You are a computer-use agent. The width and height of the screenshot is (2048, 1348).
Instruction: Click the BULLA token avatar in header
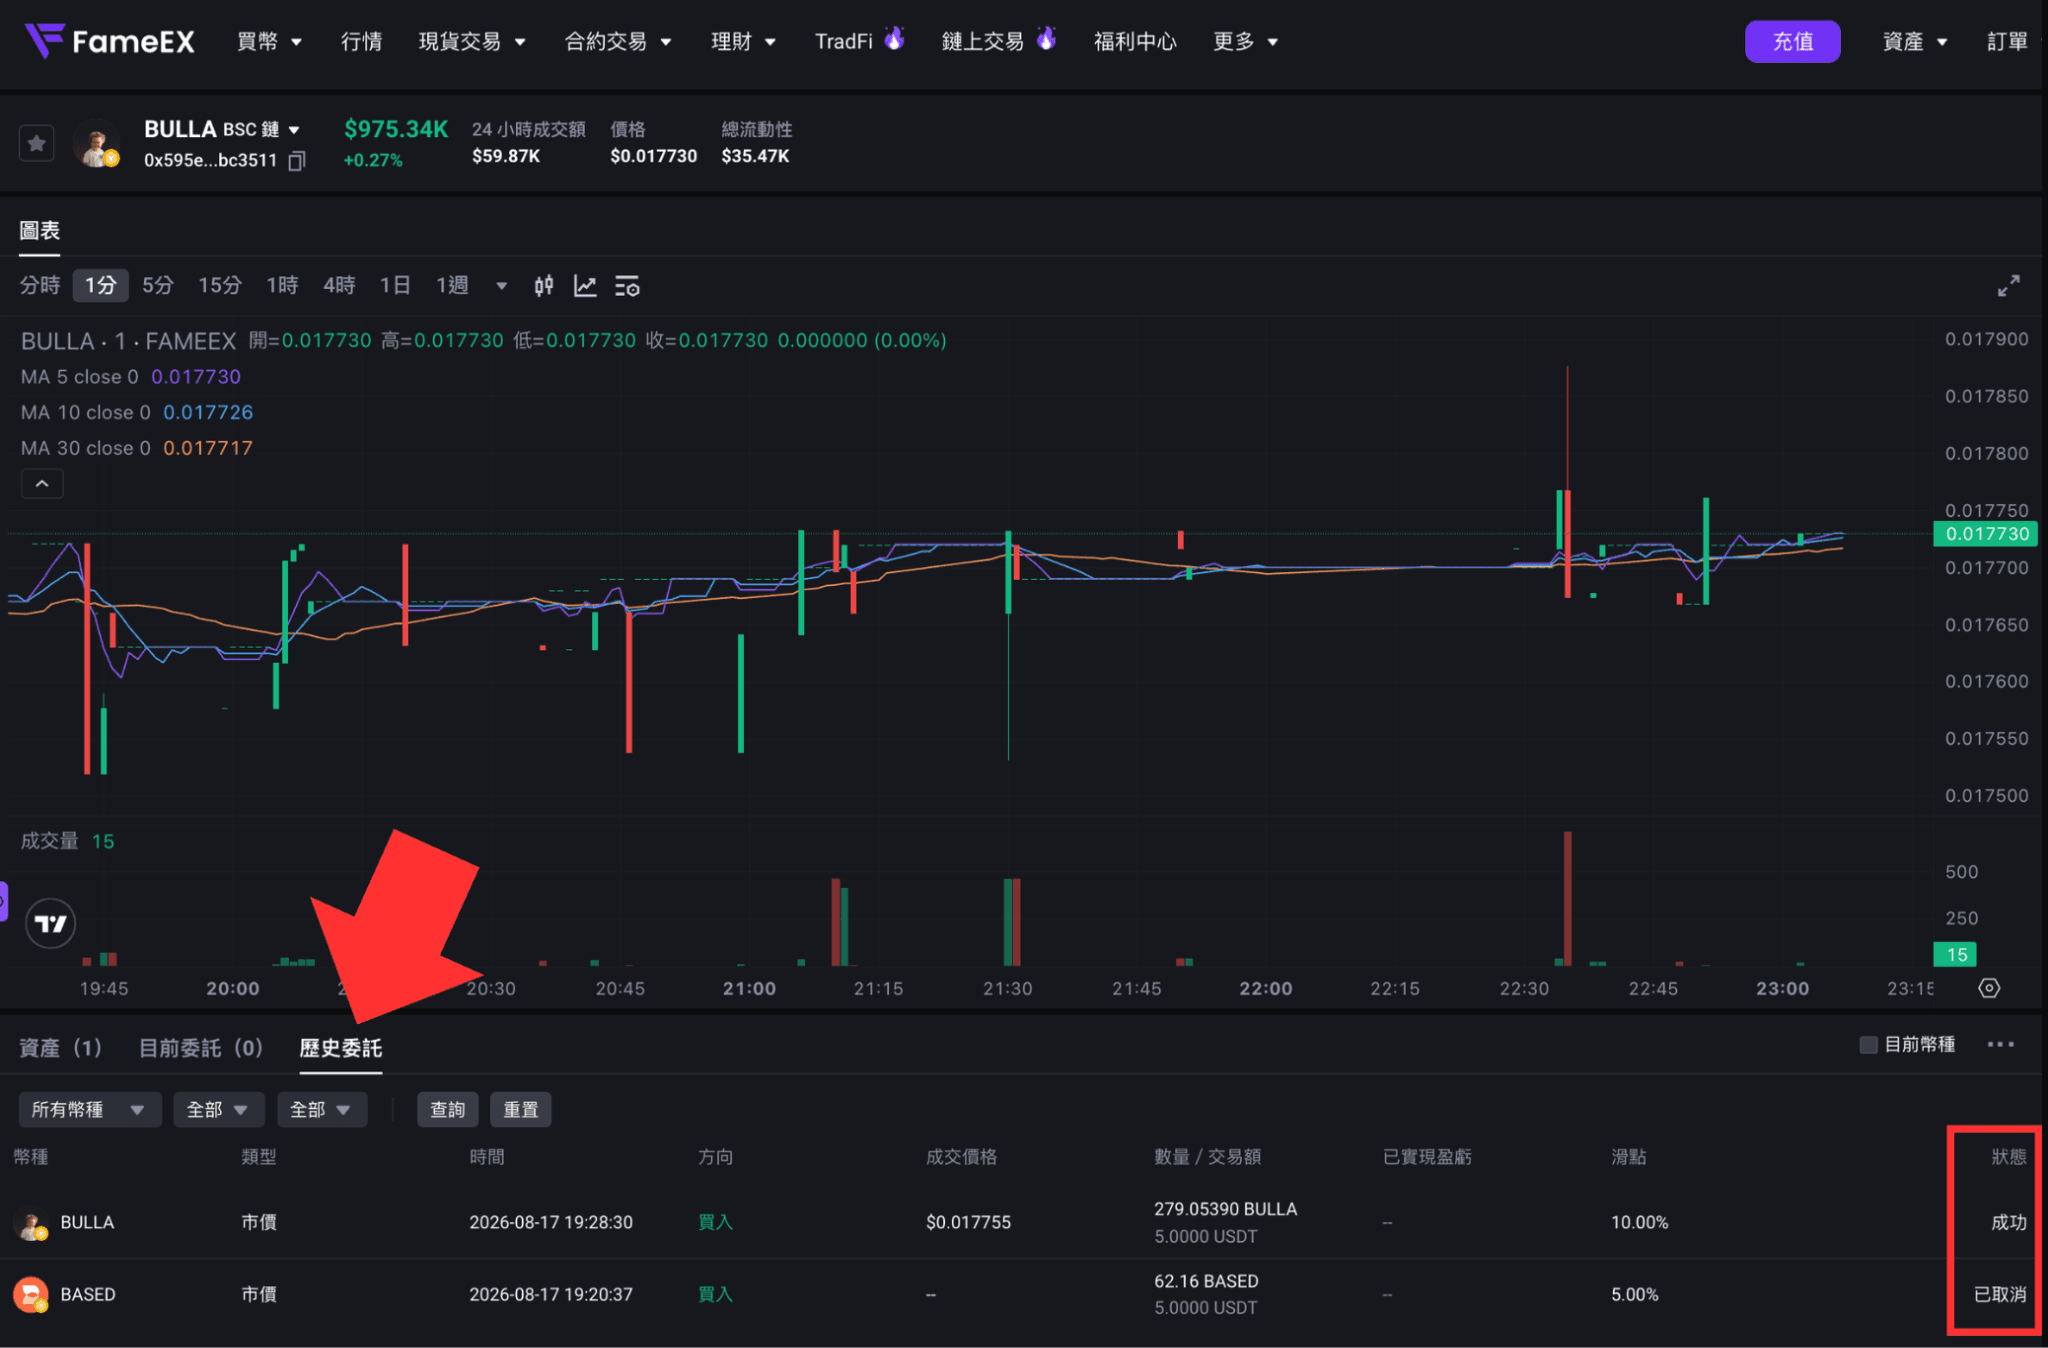pyautogui.click(x=97, y=144)
